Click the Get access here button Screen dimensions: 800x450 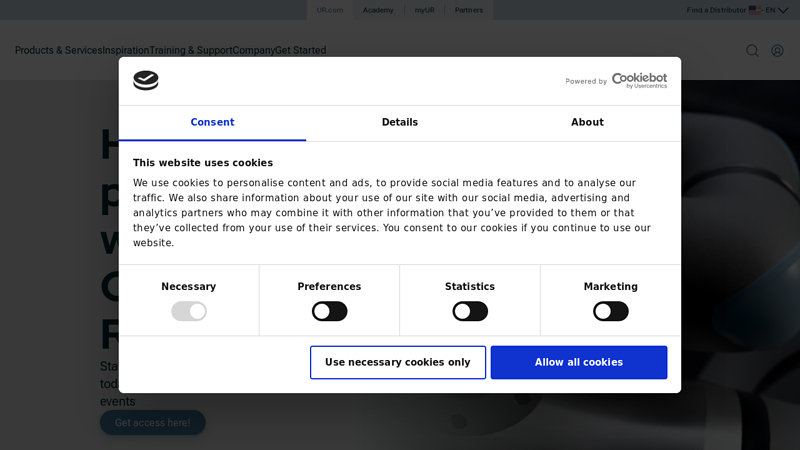[153, 422]
